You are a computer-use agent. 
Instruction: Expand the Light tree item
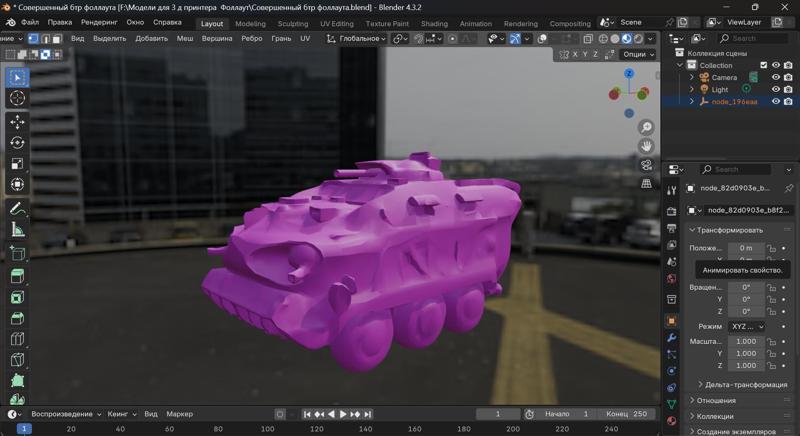tap(692, 89)
